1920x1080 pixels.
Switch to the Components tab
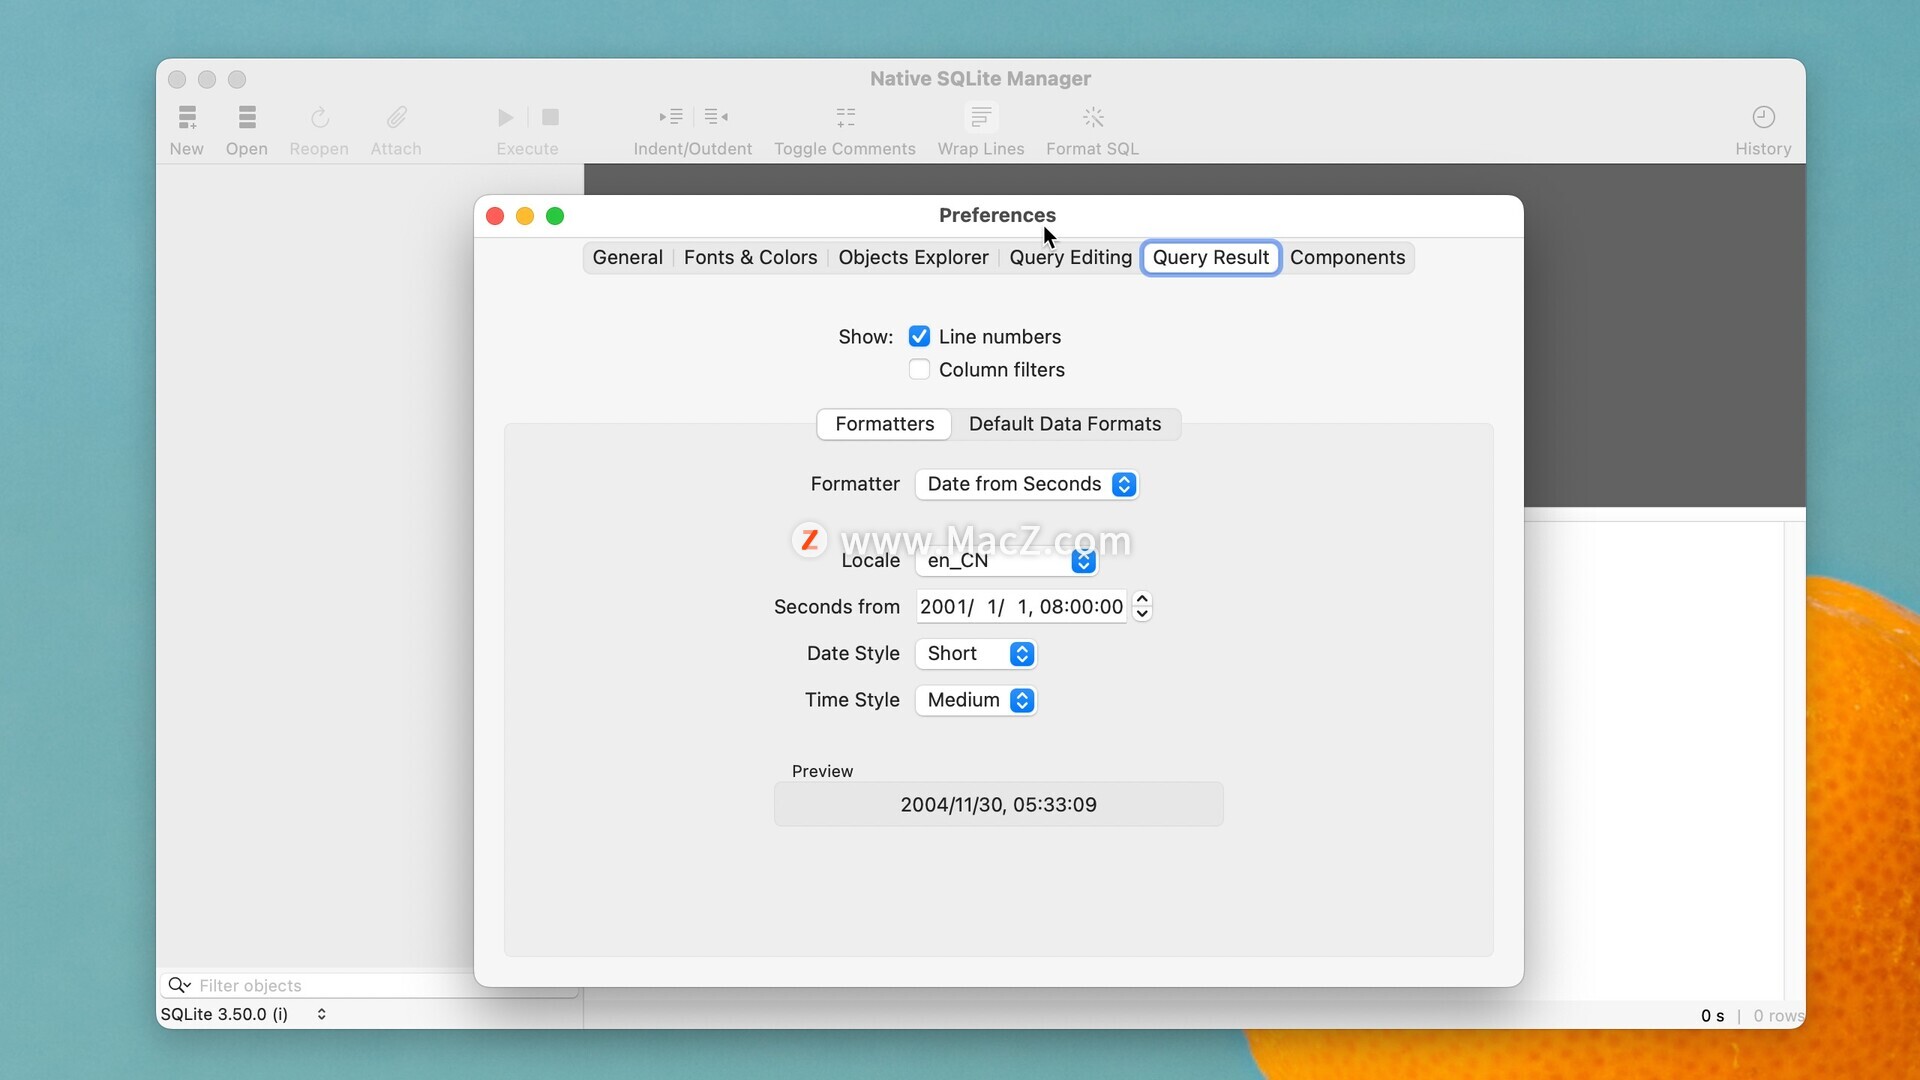coord(1347,258)
